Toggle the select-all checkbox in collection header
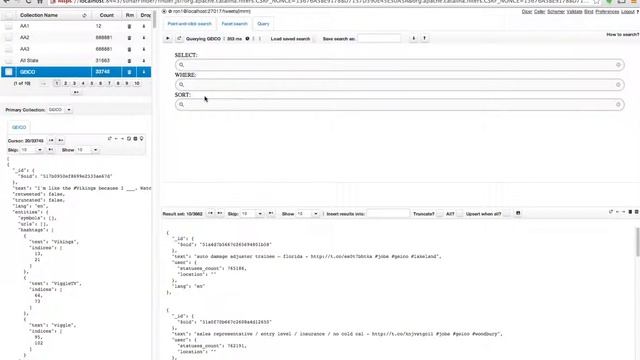The height and width of the screenshot is (360, 640). 9,16
